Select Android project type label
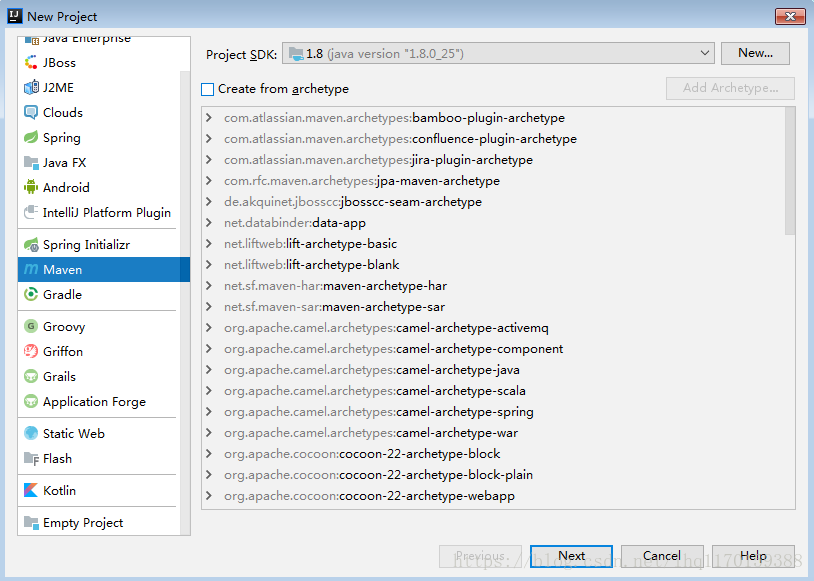Screen dimensions: 814x581 (66, 187)
